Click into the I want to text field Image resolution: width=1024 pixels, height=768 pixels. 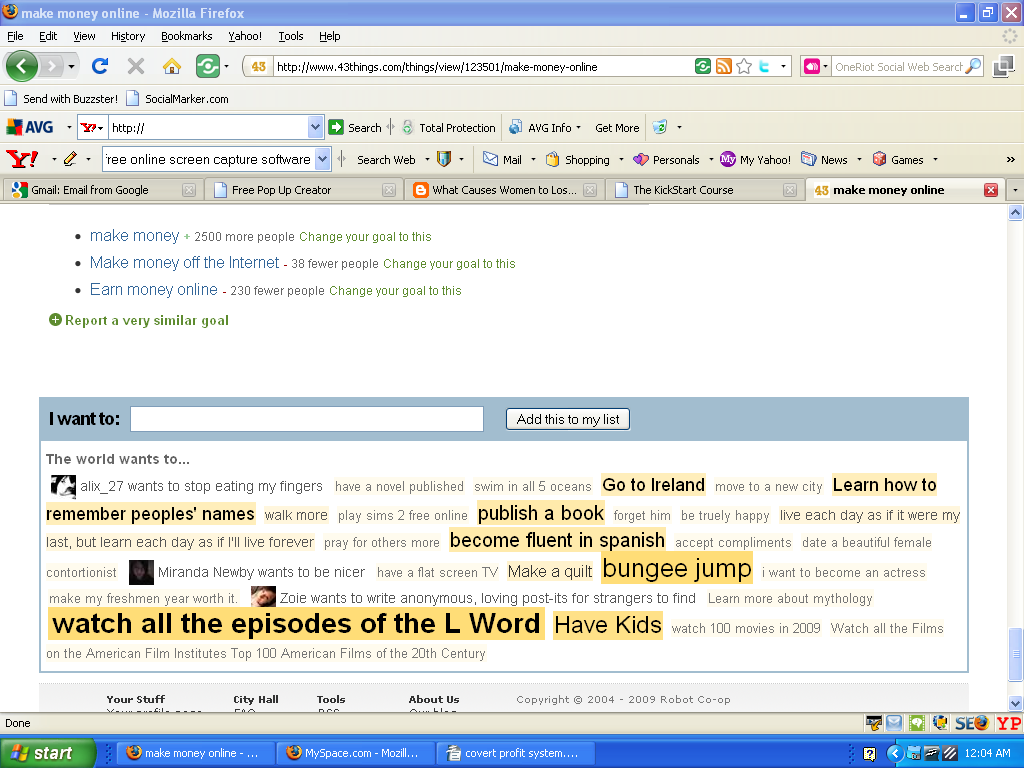click(307, 419)
